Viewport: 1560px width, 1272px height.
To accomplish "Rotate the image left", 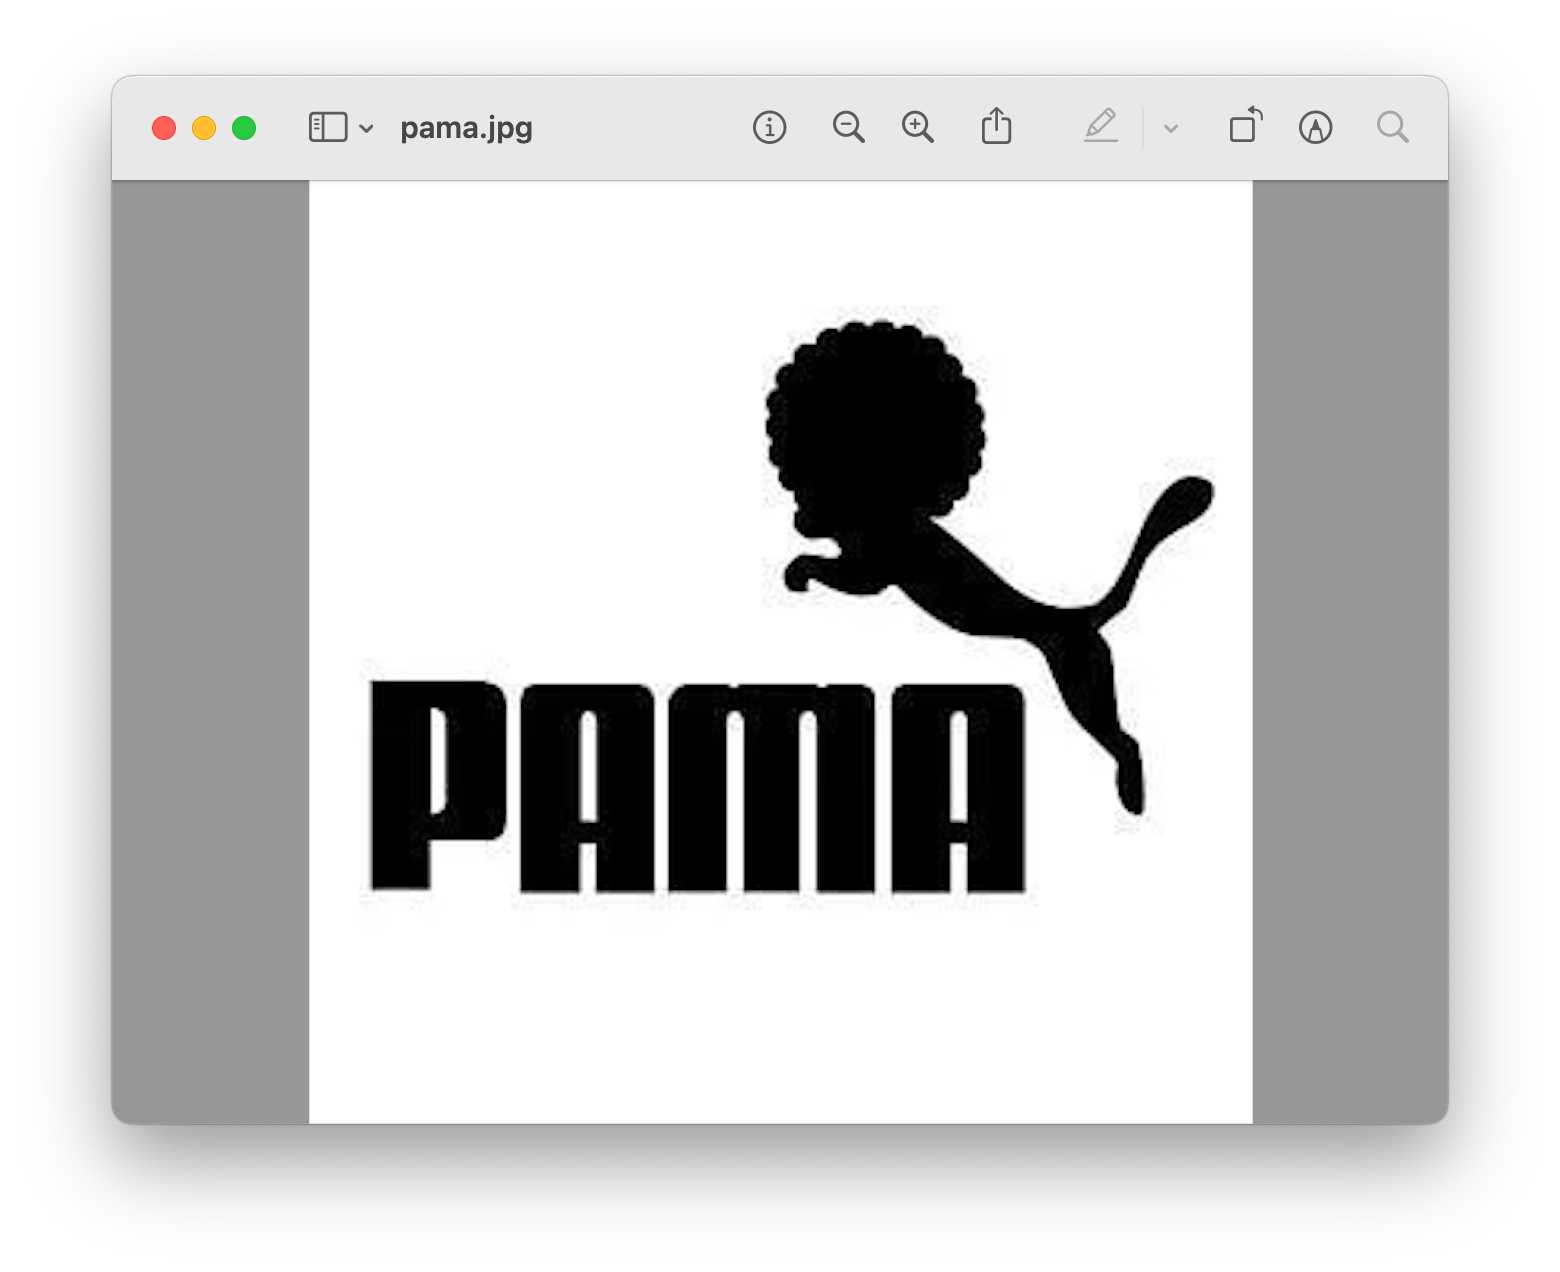I will coord(1245,126).
